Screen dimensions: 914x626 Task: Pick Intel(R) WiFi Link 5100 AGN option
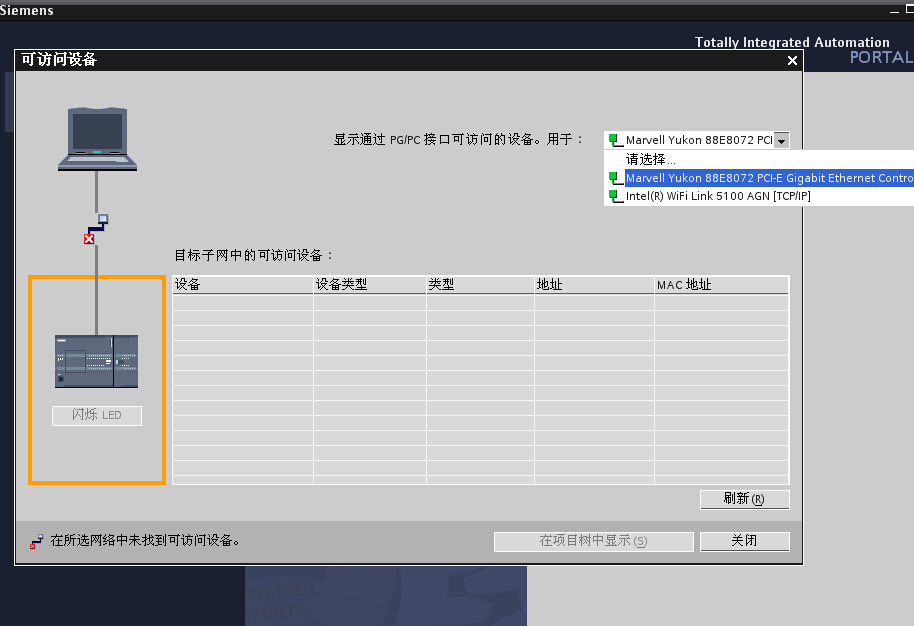pos(718,196)
